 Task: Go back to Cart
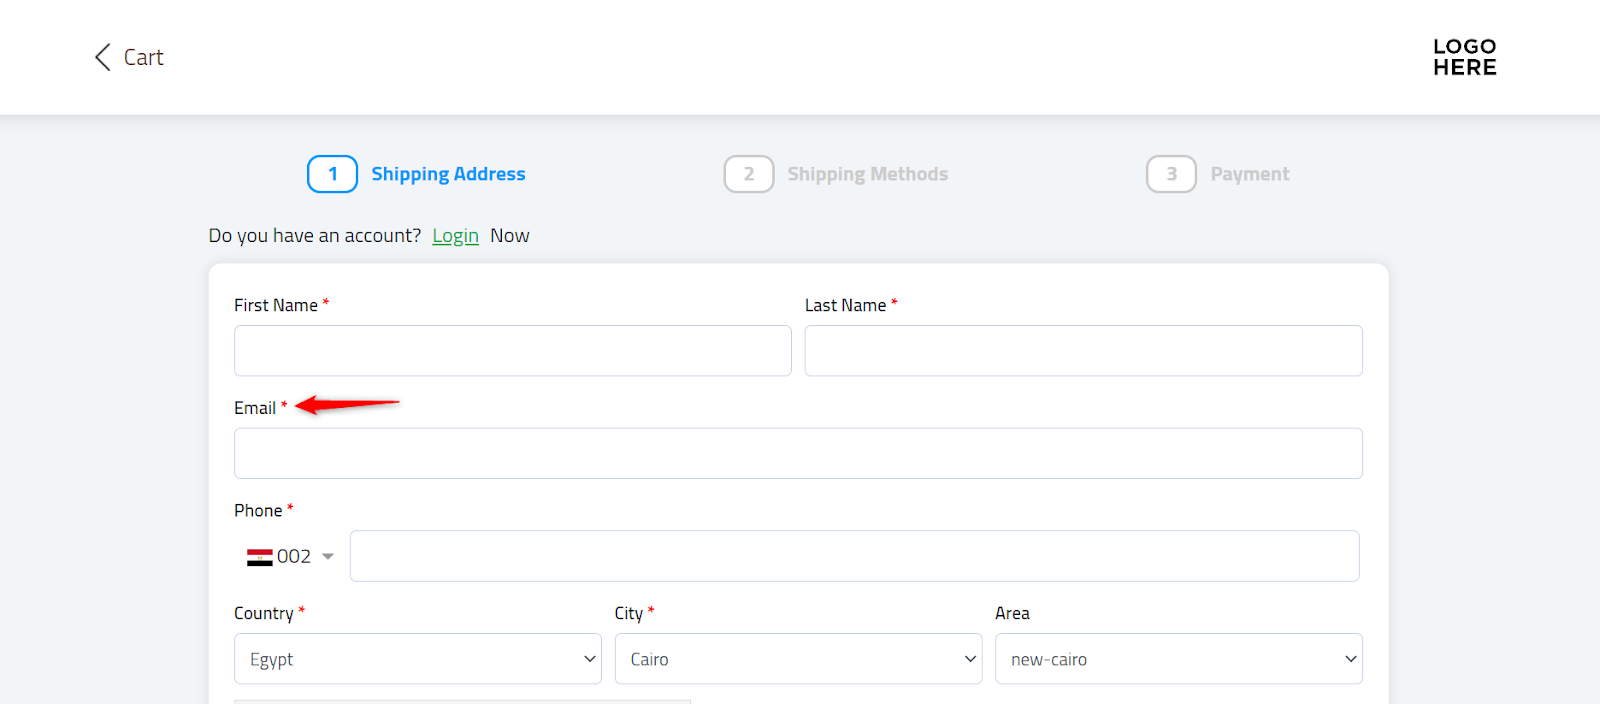click(x=143, y=58)
